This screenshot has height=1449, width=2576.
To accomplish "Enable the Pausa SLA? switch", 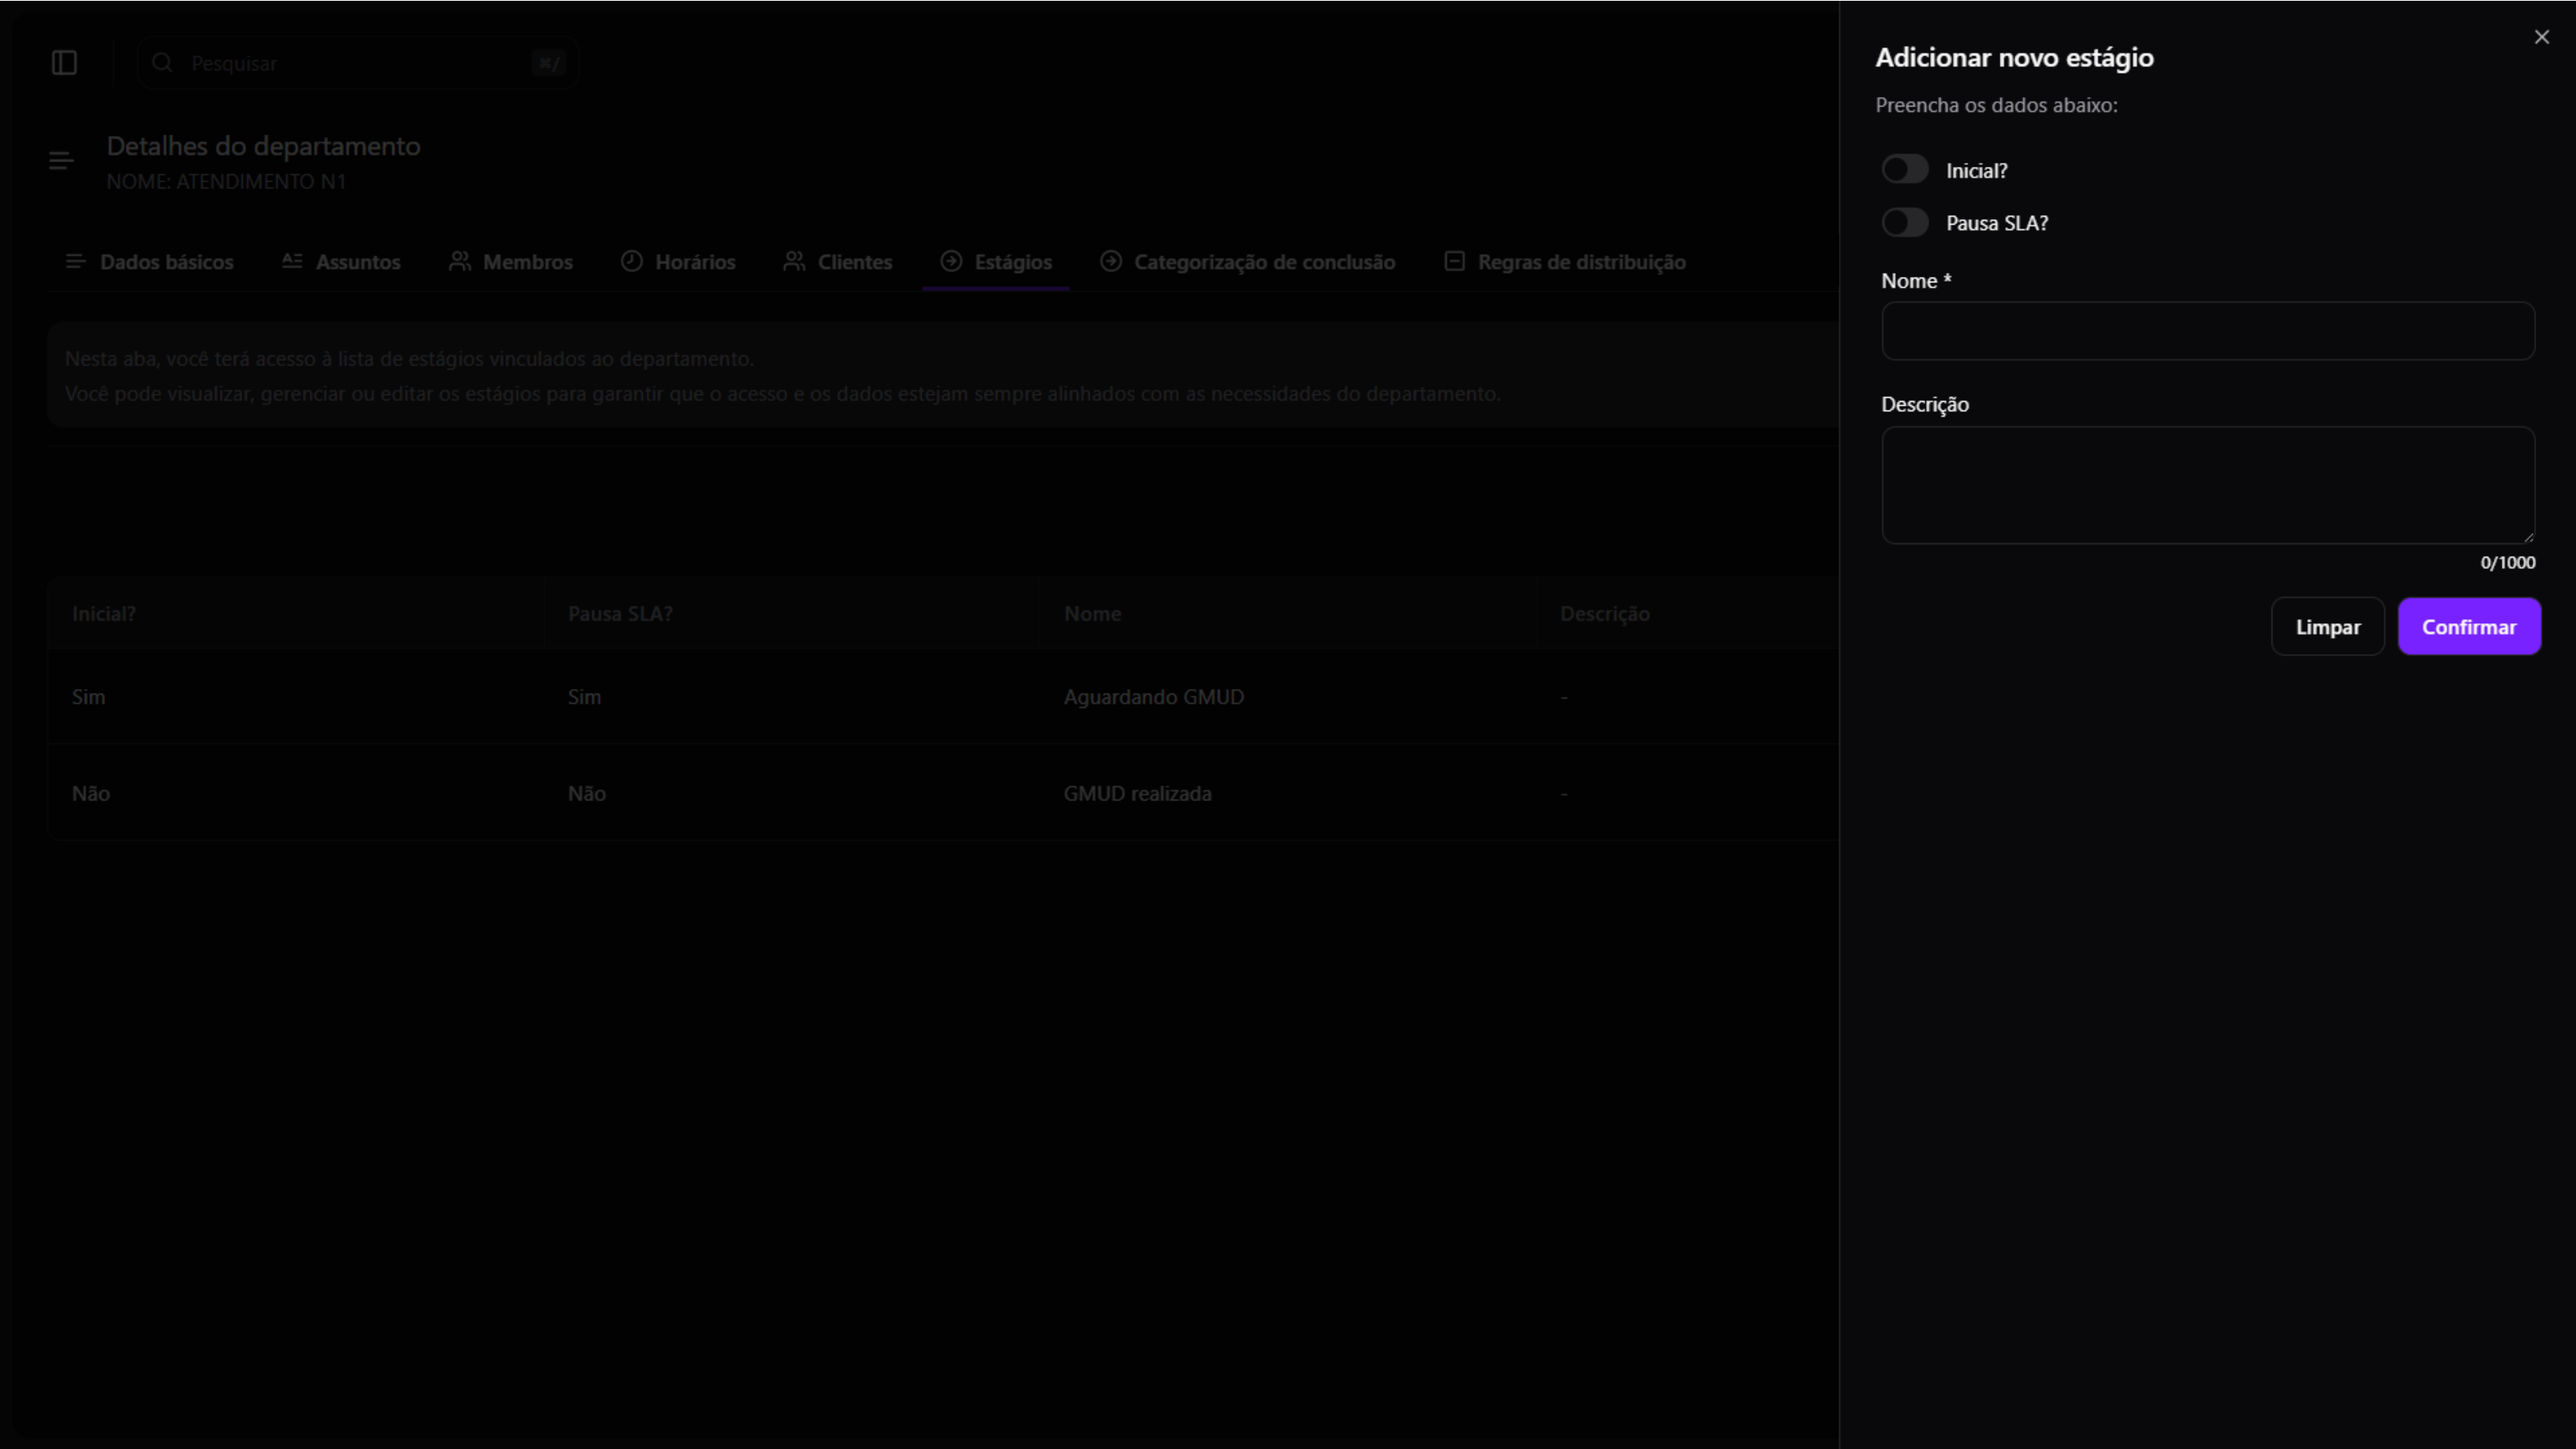I will coord(1904,222).
